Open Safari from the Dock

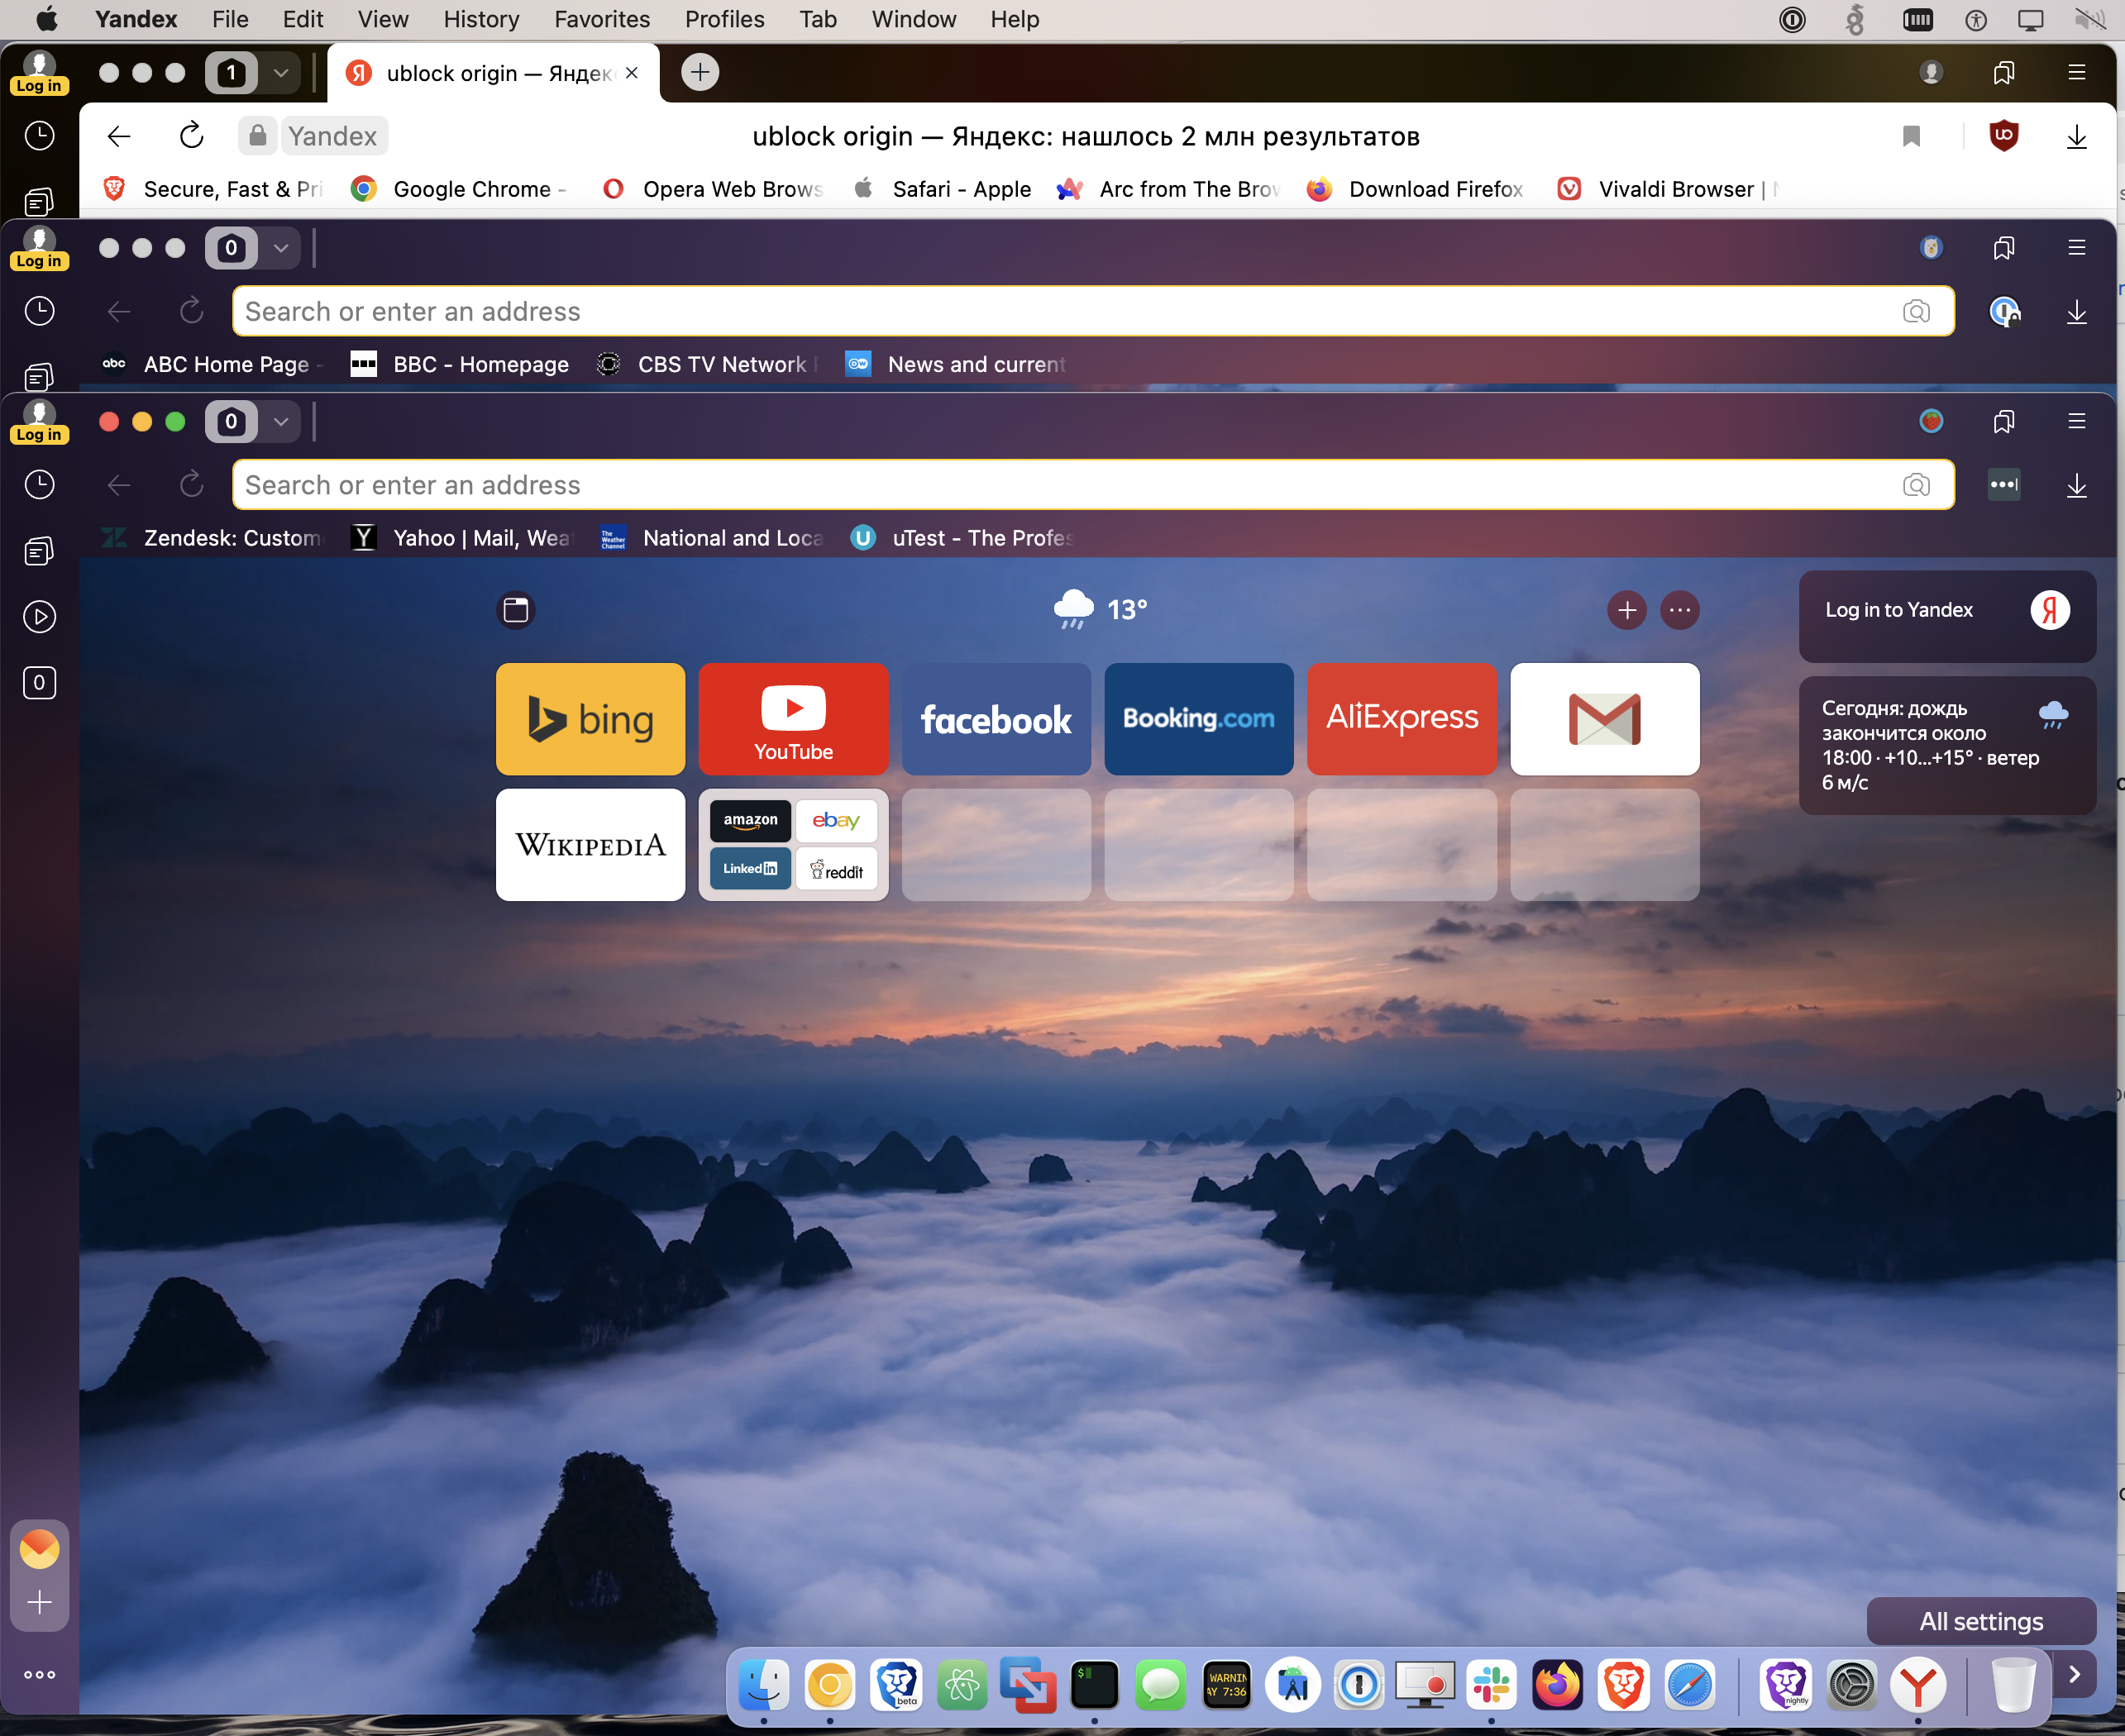pyautogui.click(x=1690, y=1686)
